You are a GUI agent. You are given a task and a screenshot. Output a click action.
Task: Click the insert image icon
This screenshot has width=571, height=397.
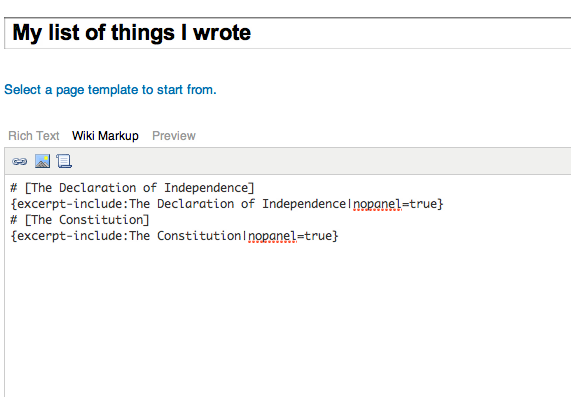(42, 161)
